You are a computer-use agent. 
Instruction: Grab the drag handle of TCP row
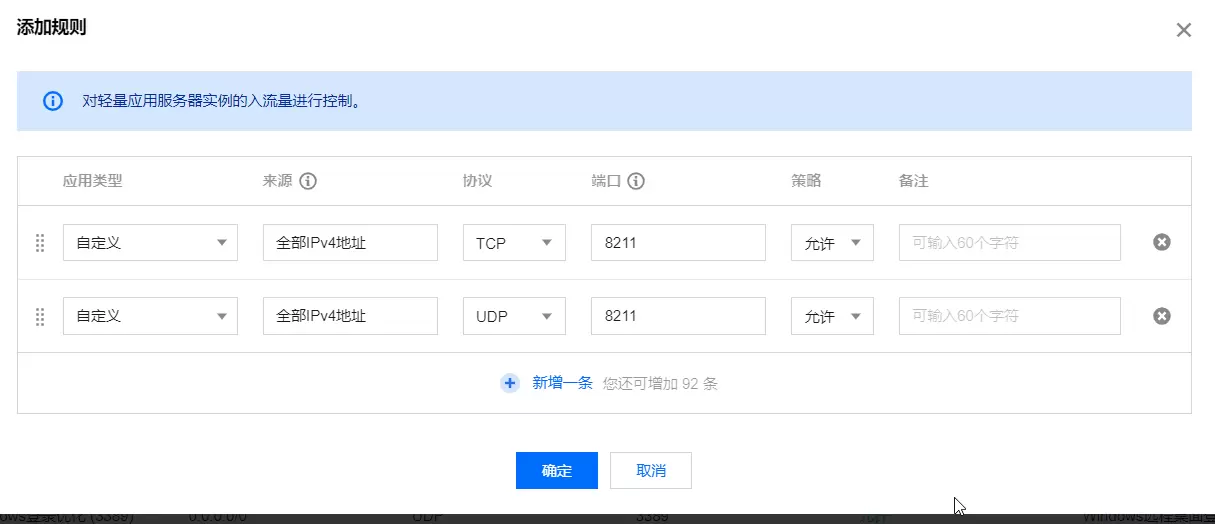point(41,243)
